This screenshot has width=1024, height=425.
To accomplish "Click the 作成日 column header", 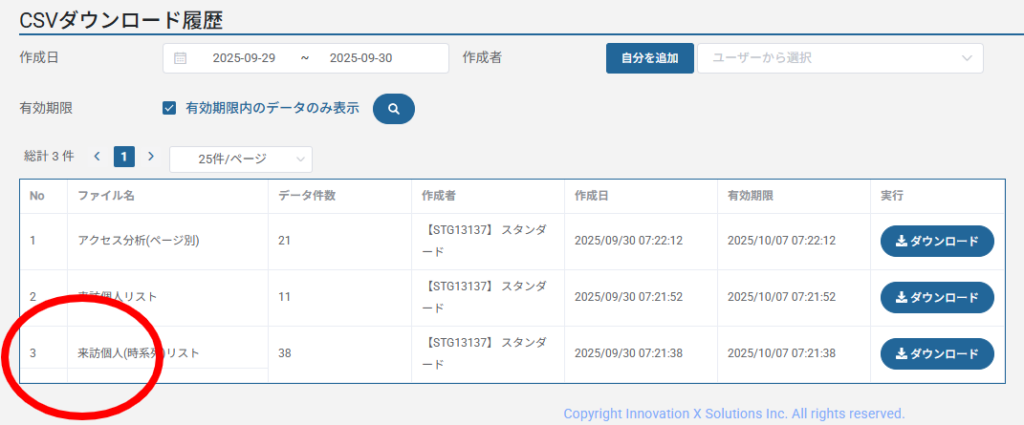I will pyautogui.click(x=592, y=195).
